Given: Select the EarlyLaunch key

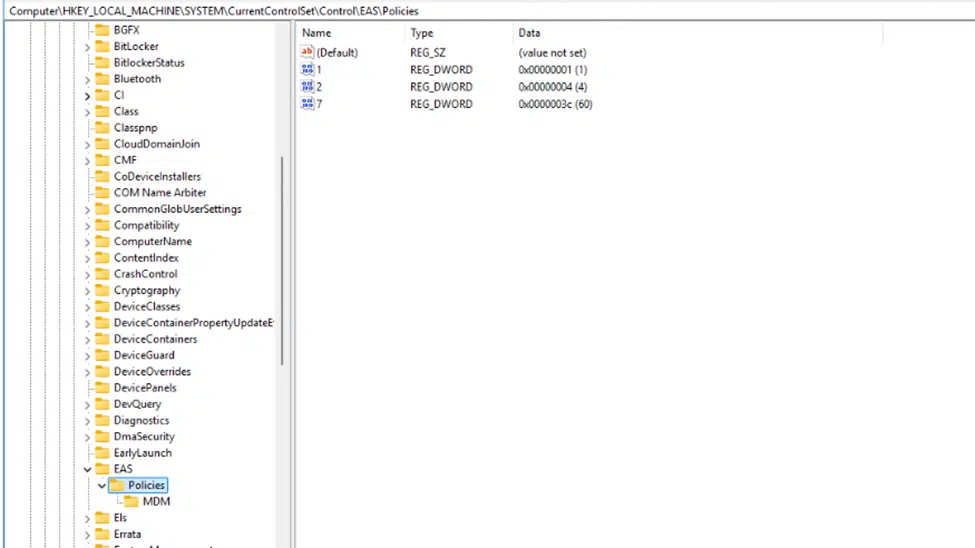Looking at the screenshot, I should (x=142, y=453).
